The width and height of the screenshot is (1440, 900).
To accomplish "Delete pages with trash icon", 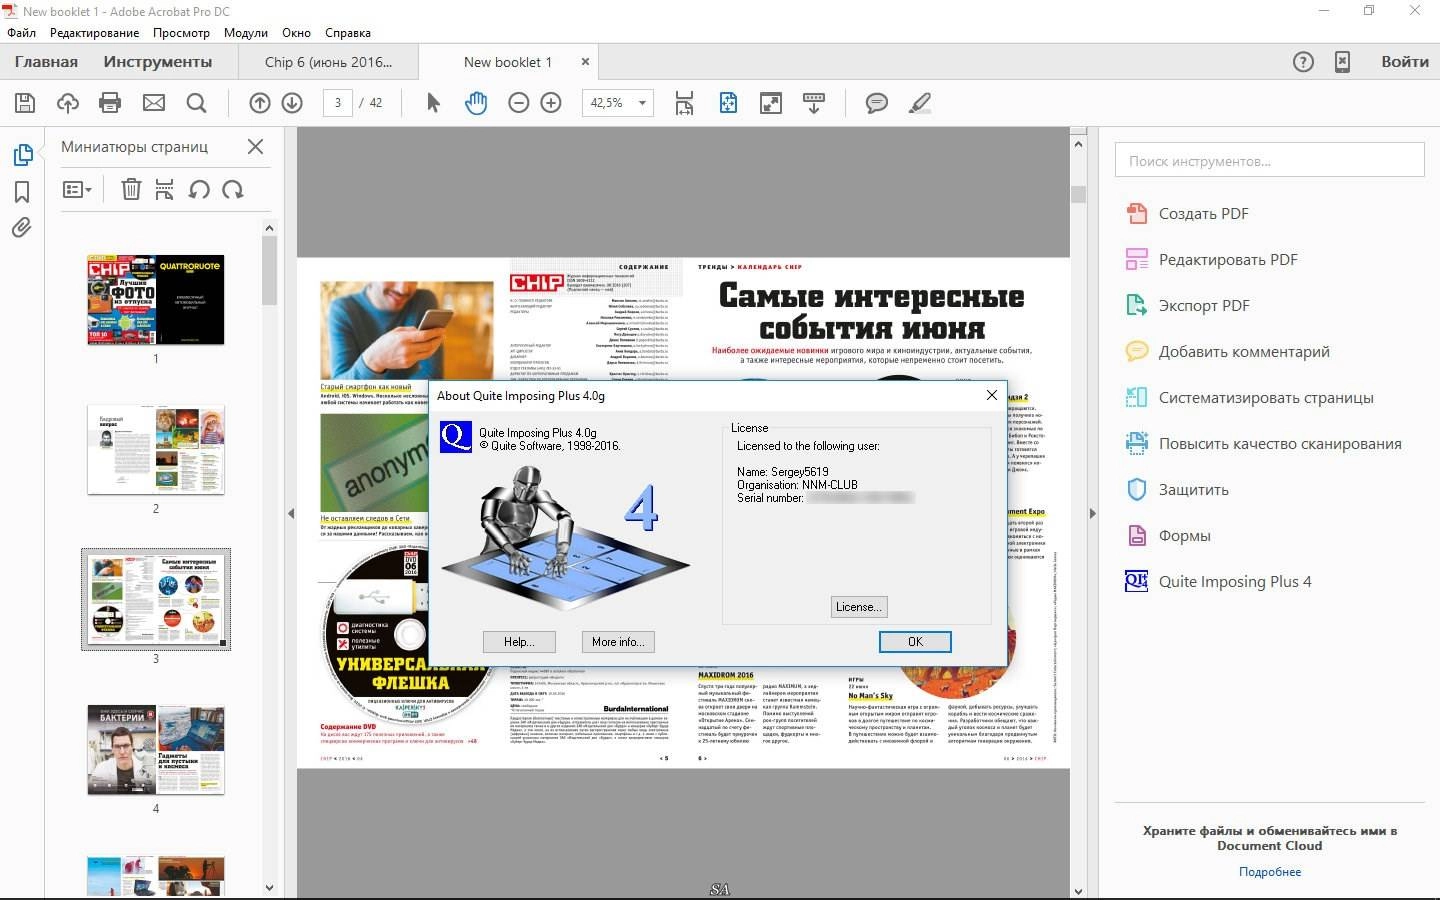I will coord(131,189).
